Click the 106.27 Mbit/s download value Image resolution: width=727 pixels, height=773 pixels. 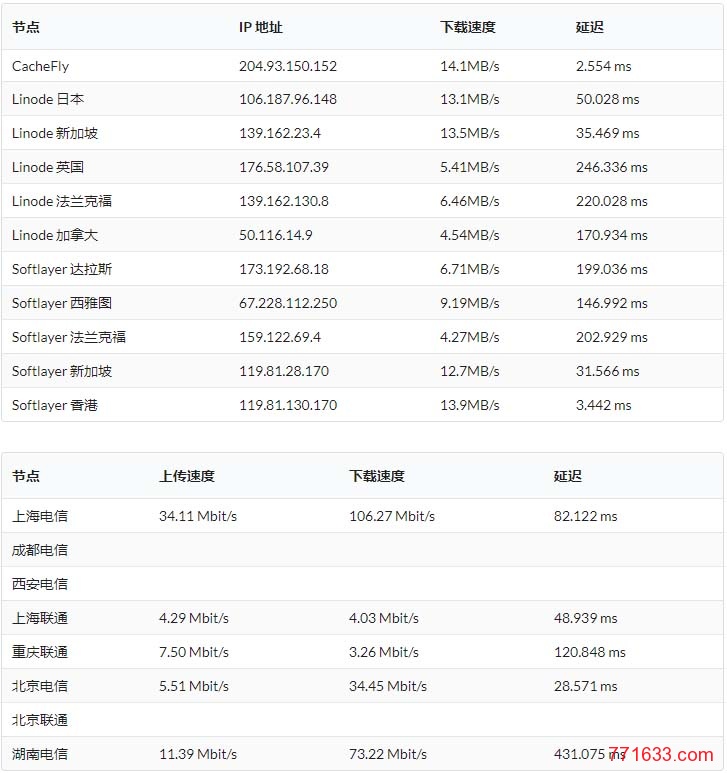point(392,516)
